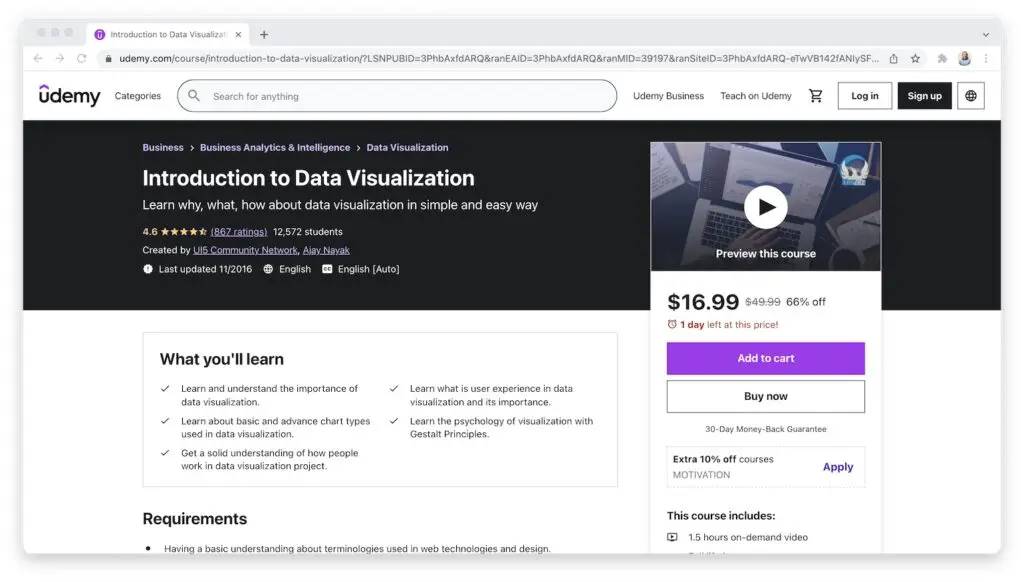Viewport: 1024px width, 582px height.
Task: Open Ajay Nayak instructor page
Action: [326, 250]
